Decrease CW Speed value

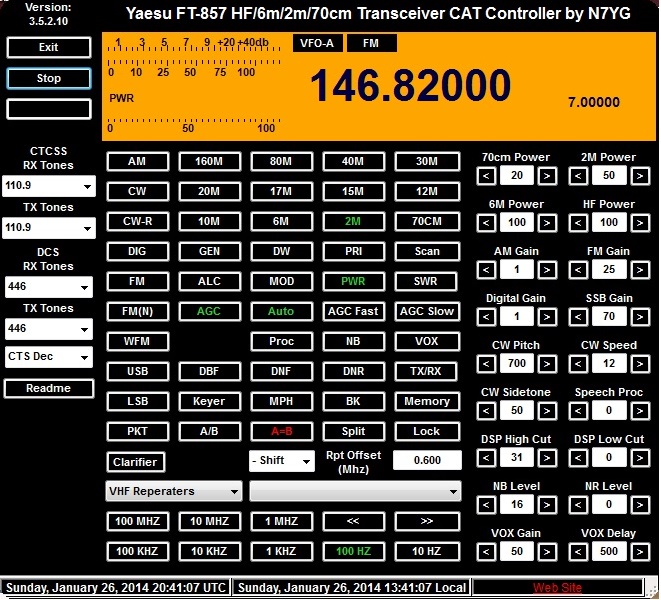tap(578, 363)
